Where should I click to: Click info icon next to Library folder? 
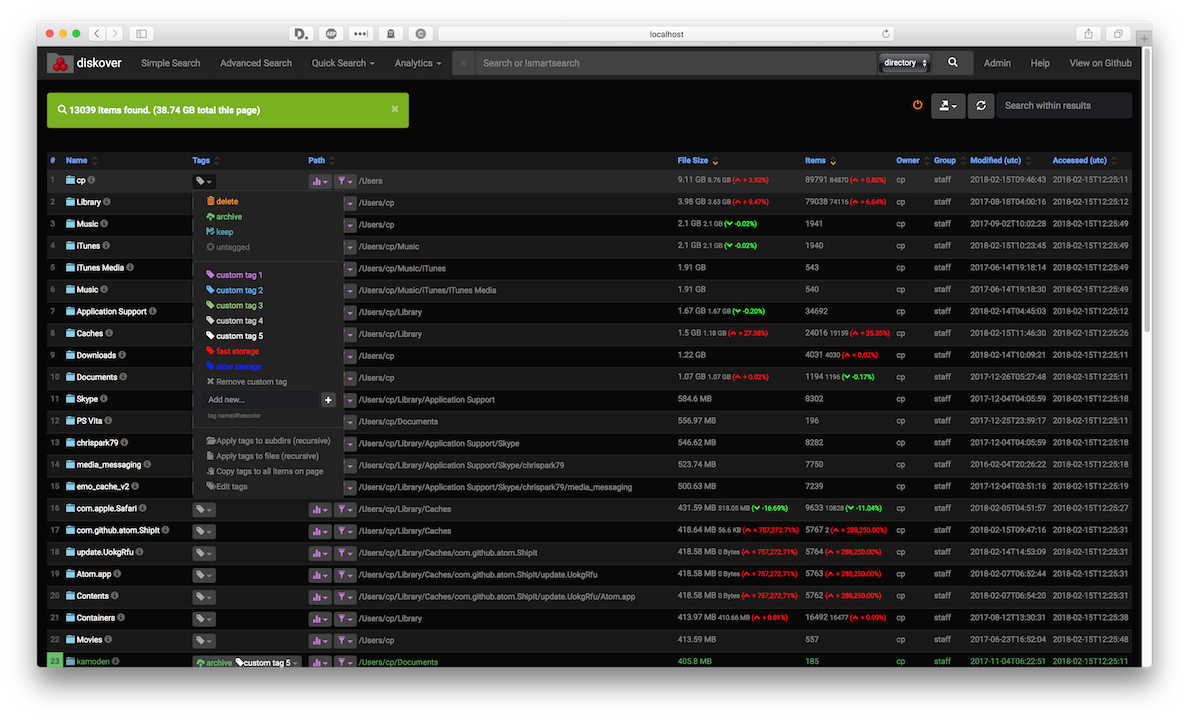(x=107, y=202)
